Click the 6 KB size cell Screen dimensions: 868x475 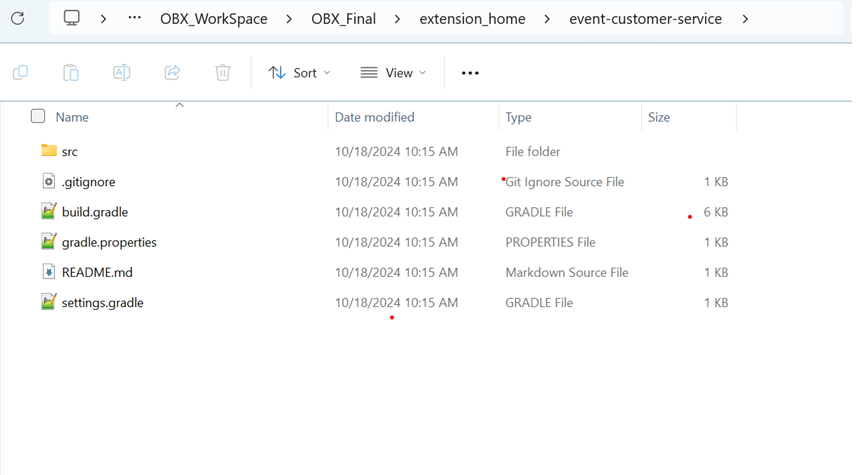tap(716, 212)
